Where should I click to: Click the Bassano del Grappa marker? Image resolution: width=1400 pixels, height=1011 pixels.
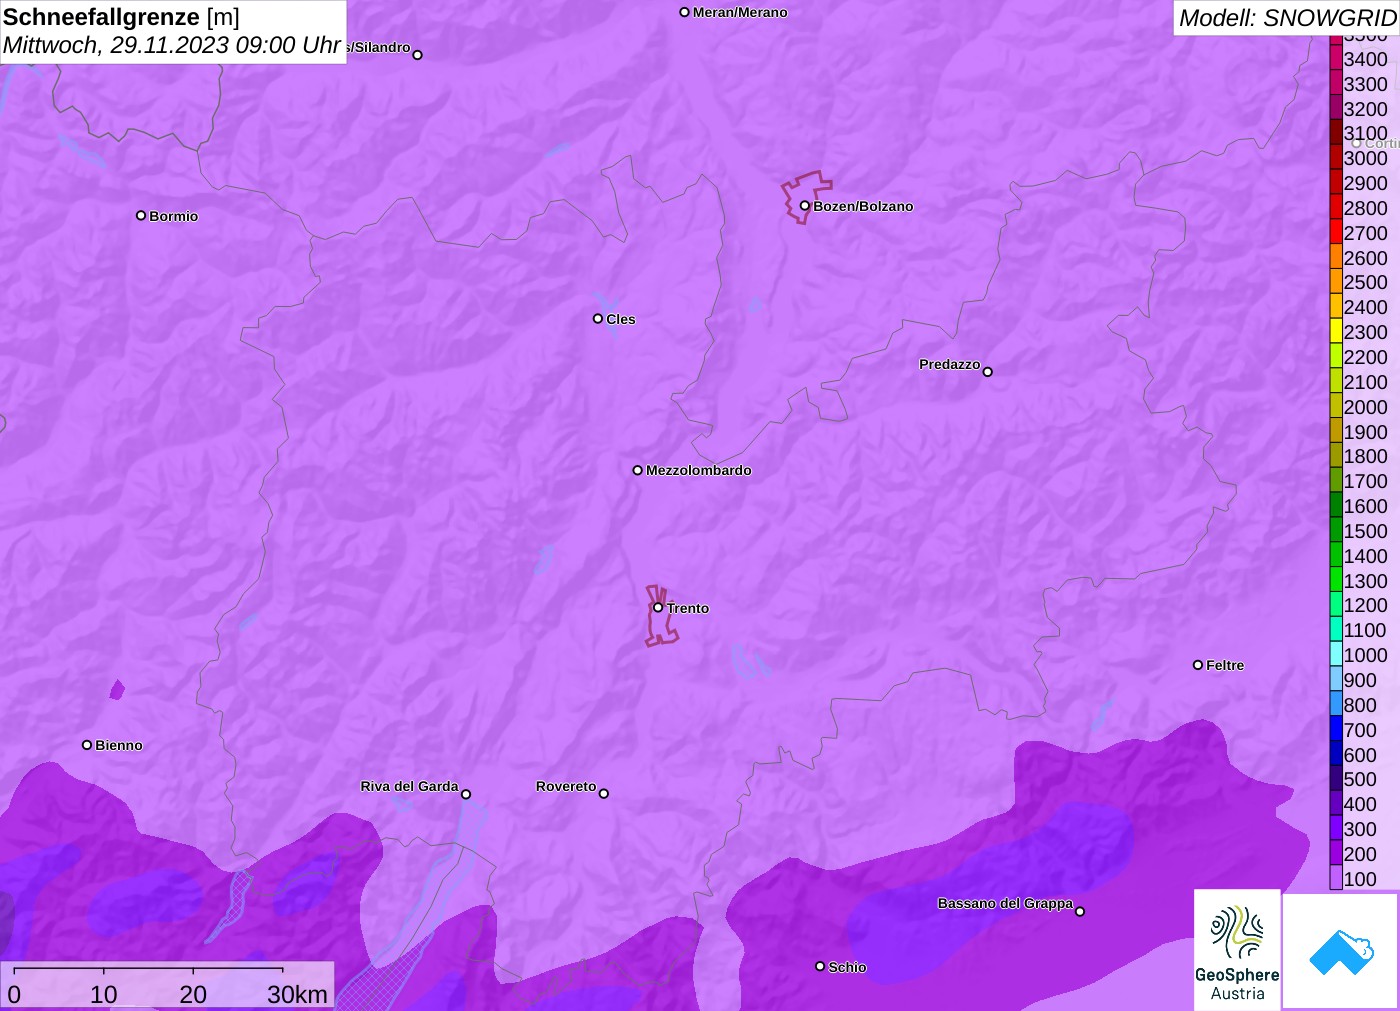tap(1080, 911)
